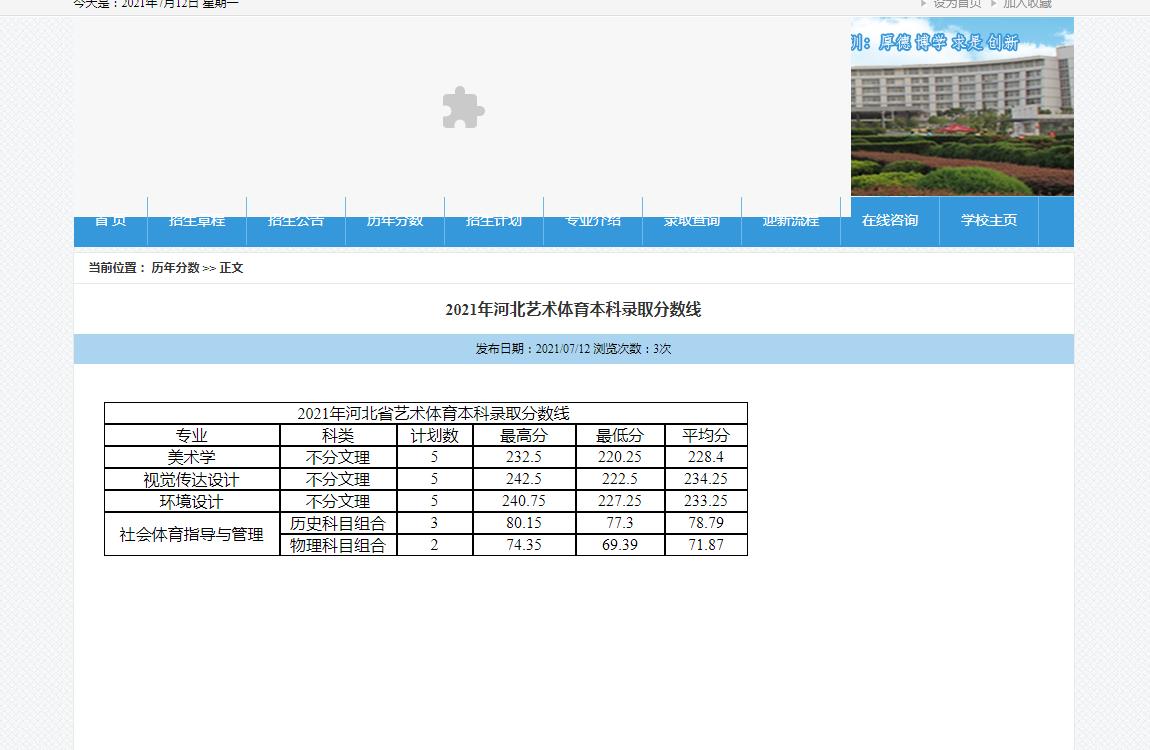Click the highest score 232.5 cell

click(524, 457)
